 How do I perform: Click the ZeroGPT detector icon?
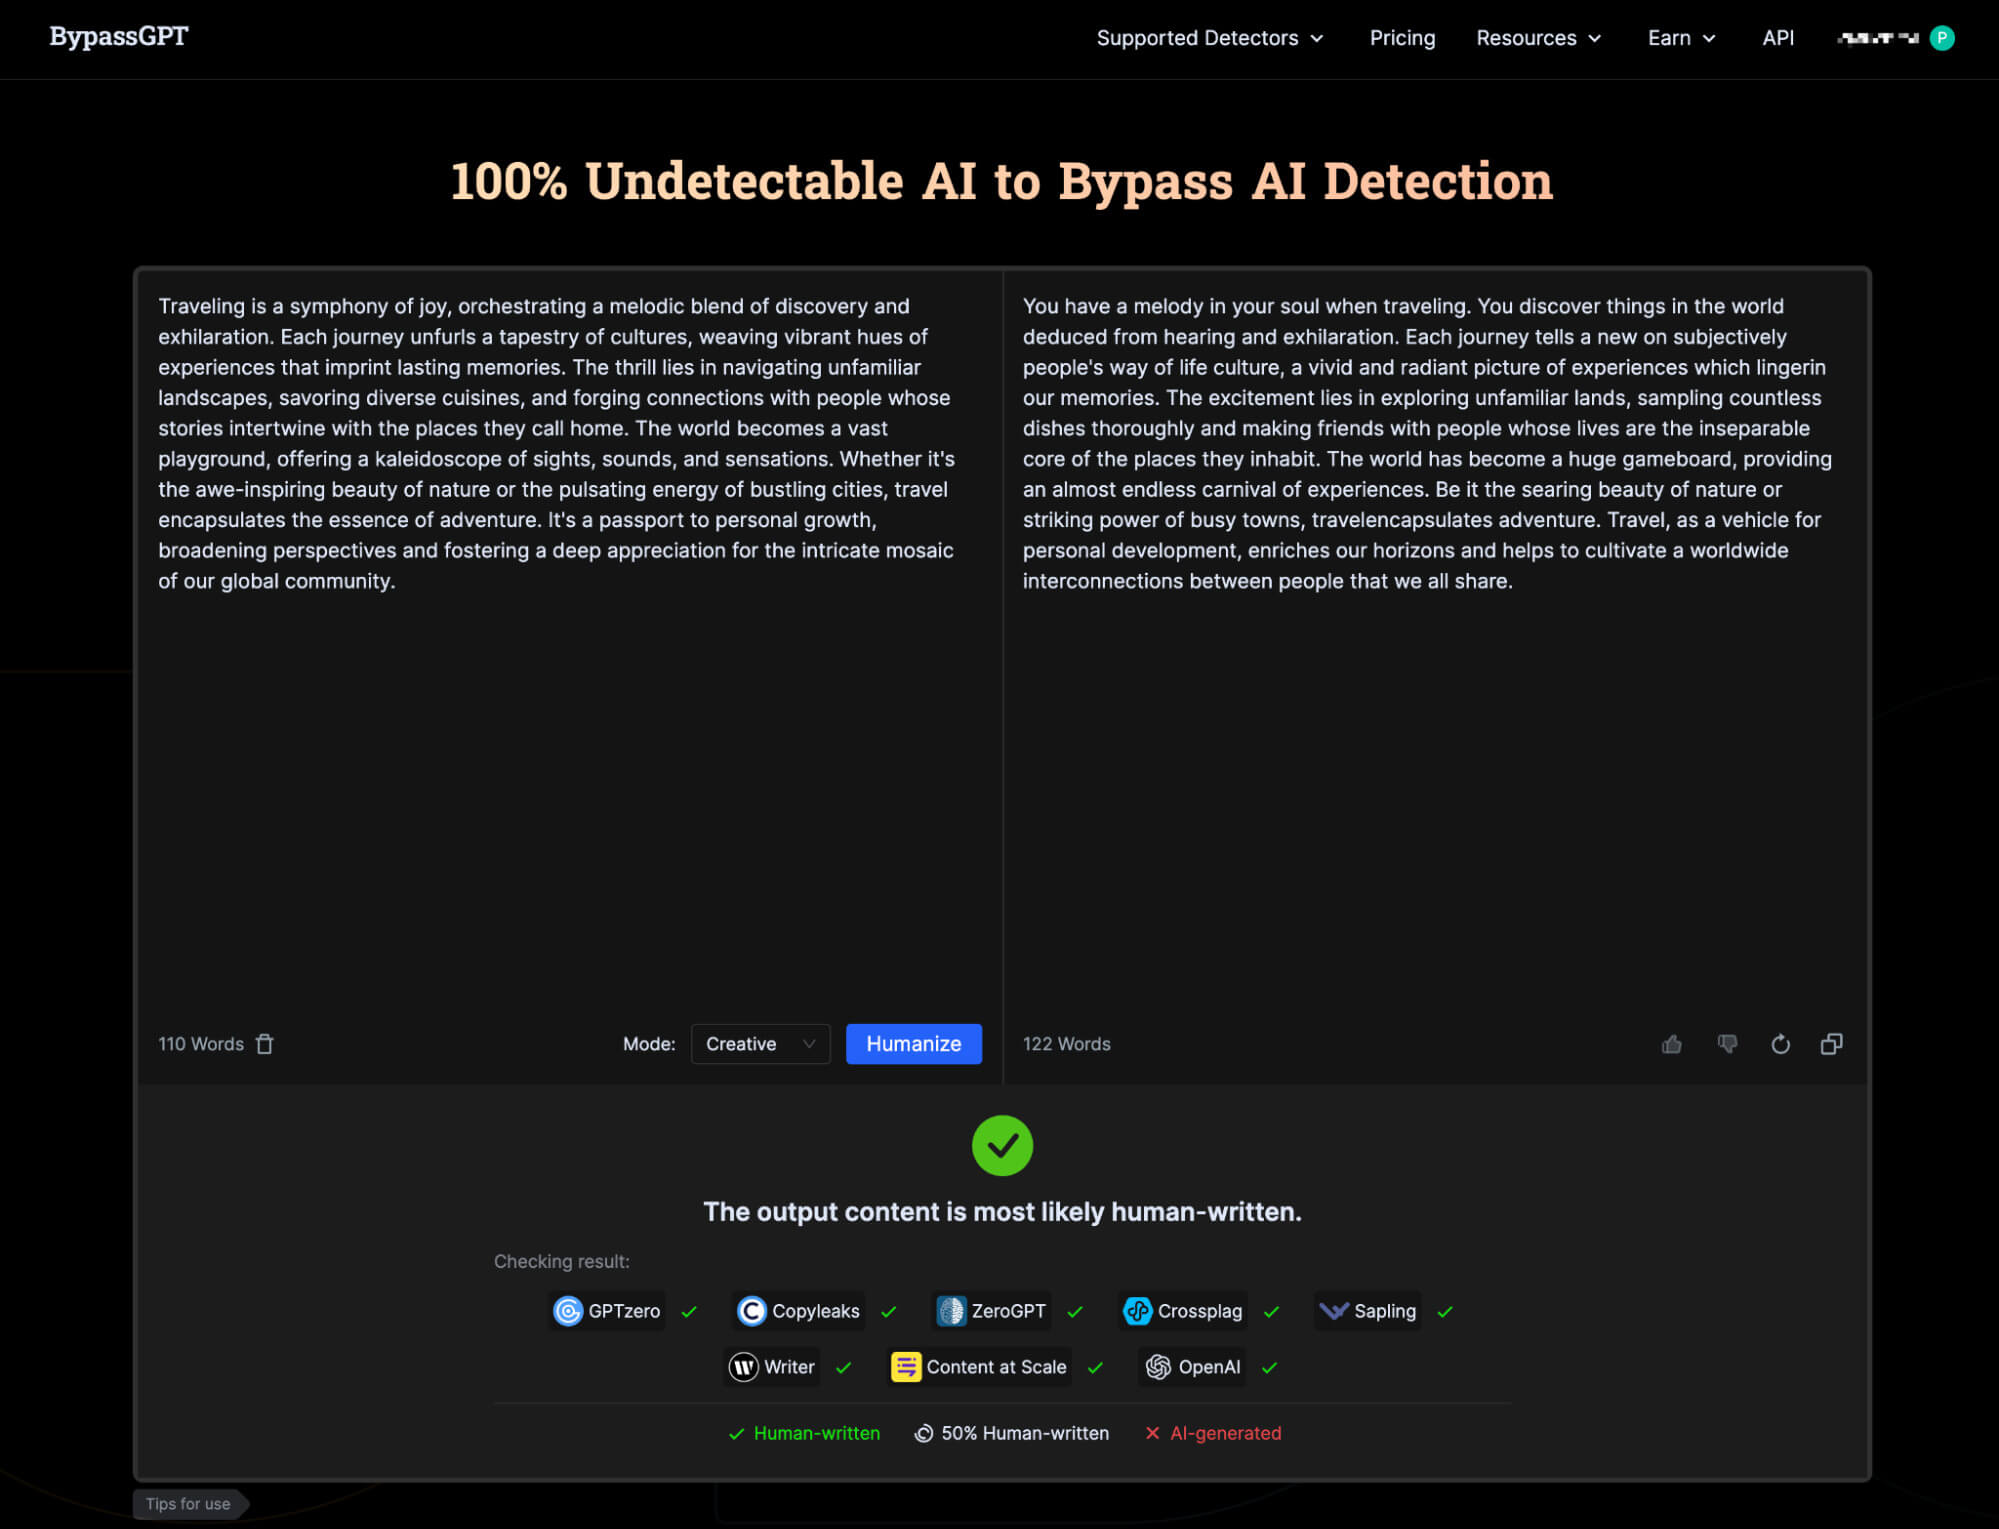(x=951, y=1311)
